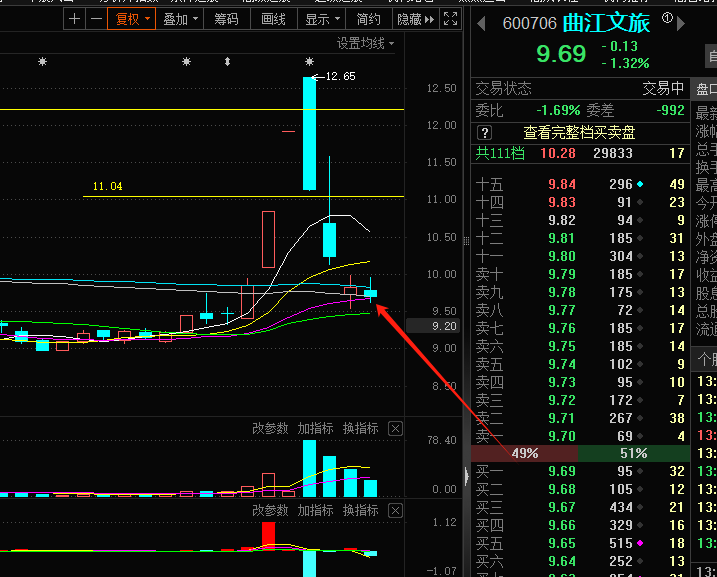Click 换指标 in MACD panel
Screen dimensions: 717x577
click(x=361, y=510)
